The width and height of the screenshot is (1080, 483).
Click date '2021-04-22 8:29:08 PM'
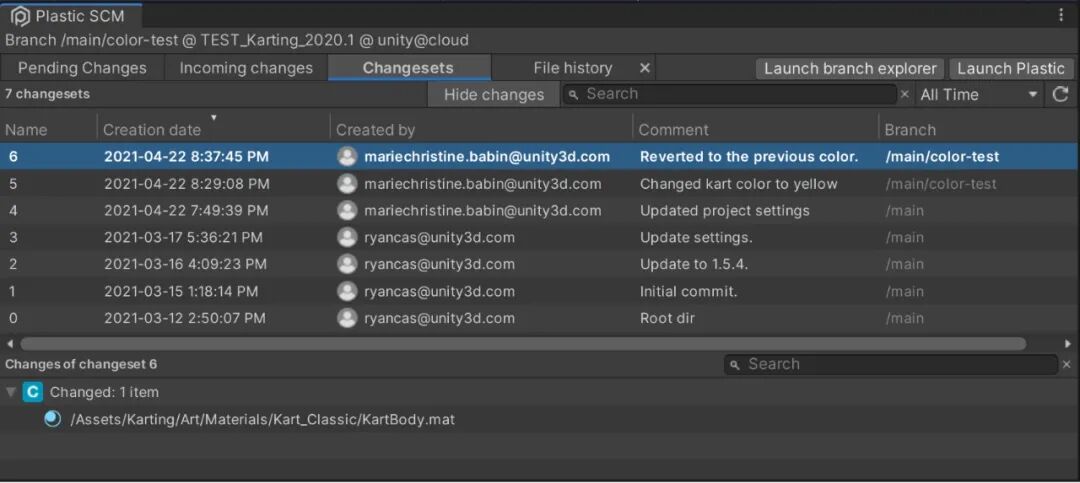point(187,184)
